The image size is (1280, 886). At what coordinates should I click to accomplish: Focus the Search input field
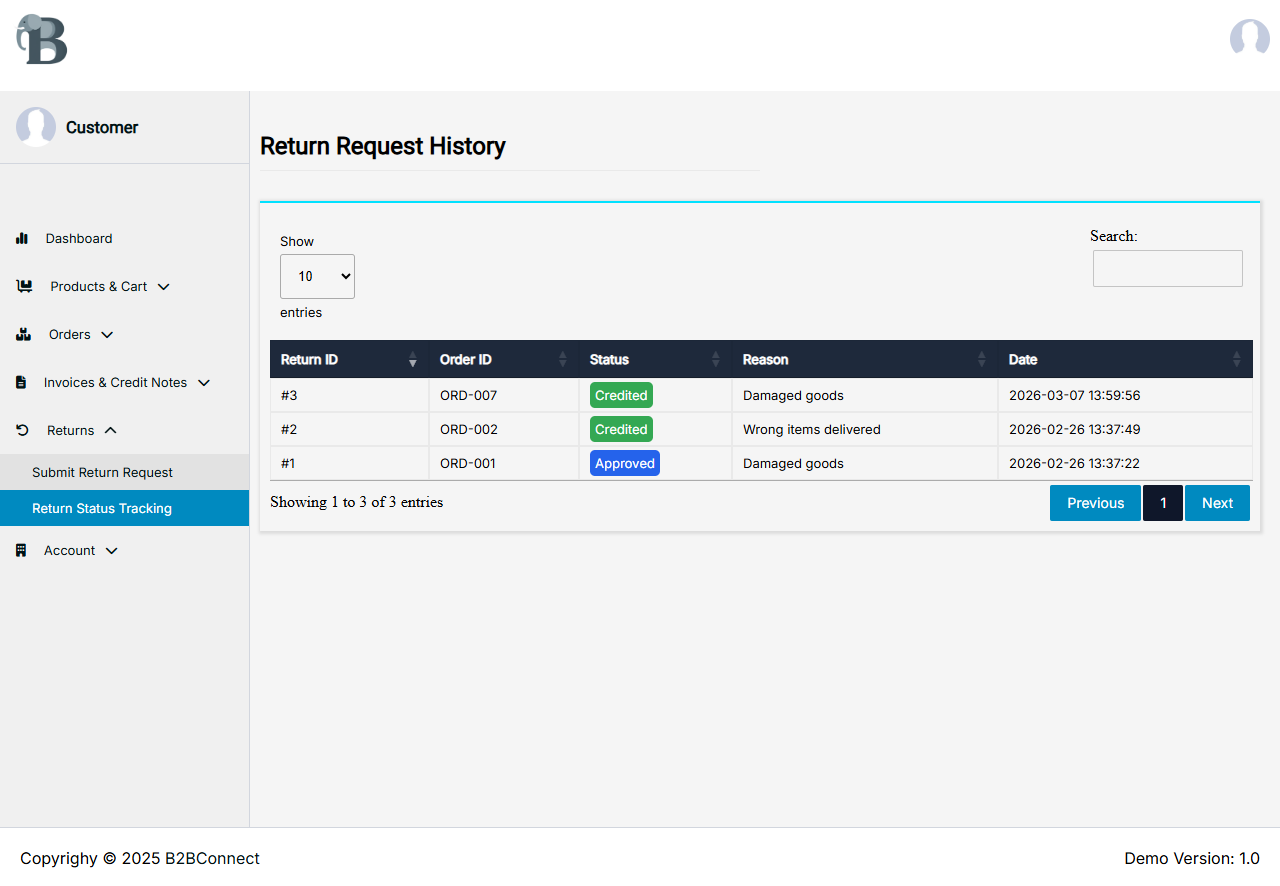pos(1167,268)
